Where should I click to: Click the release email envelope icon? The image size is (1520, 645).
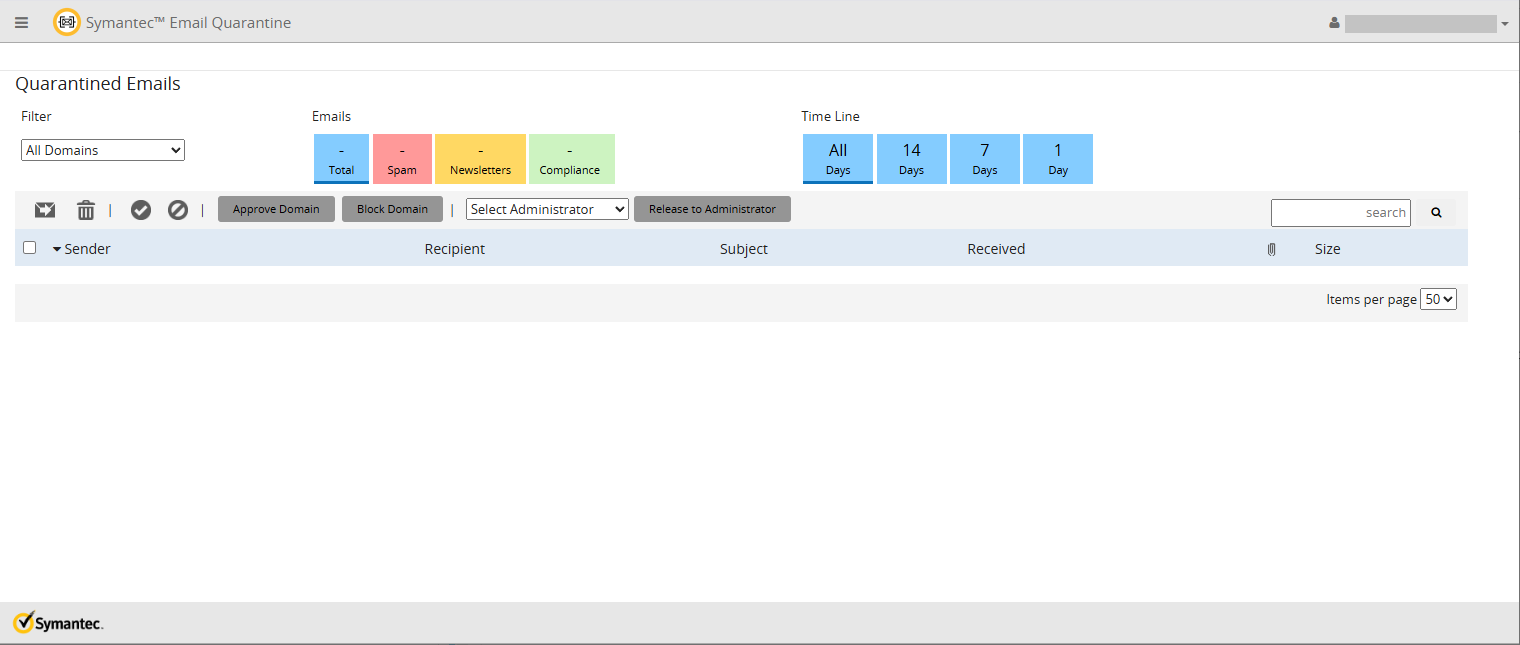pos(45,210)
